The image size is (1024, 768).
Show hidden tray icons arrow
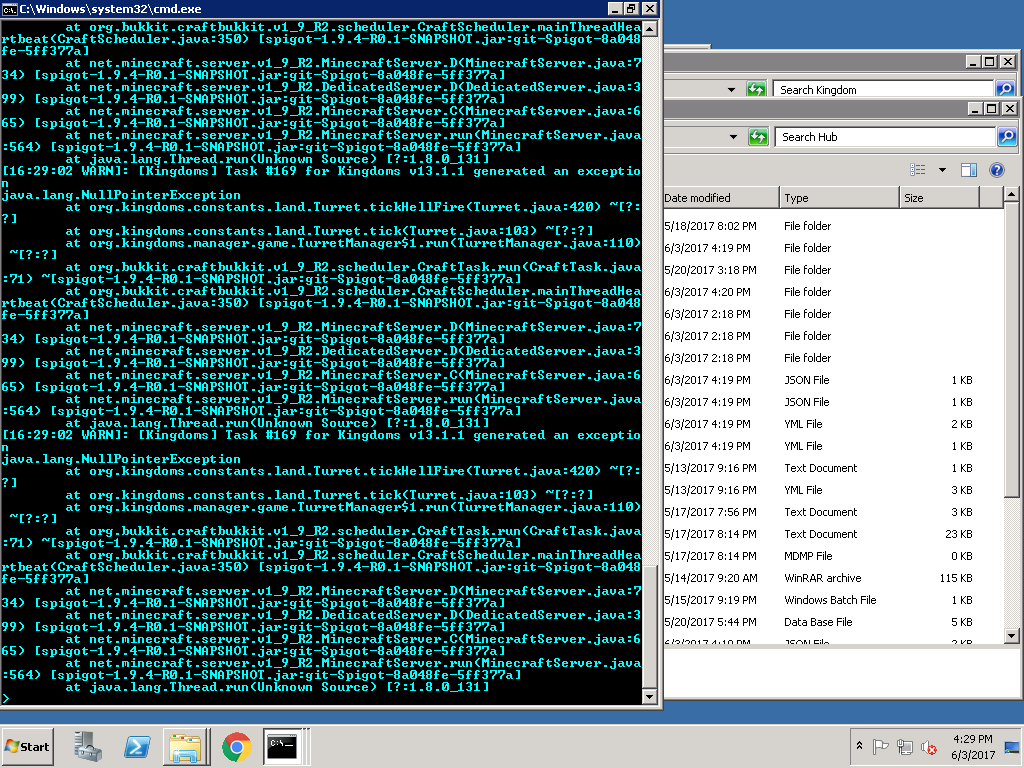tap(859, 746)
